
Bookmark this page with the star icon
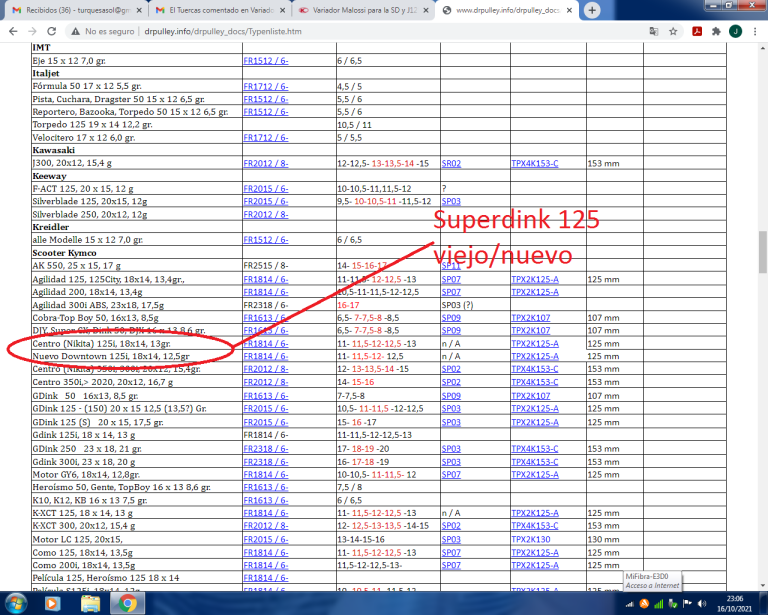[674, 31]
